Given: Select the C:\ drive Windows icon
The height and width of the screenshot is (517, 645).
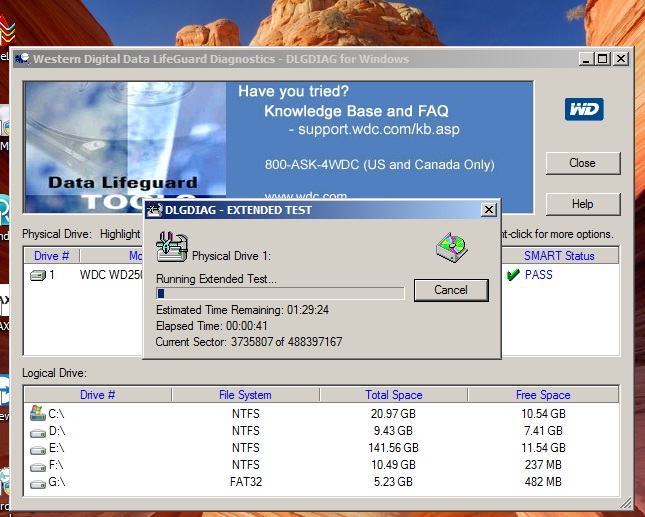Looking at the screenshot, I should 37,413.
